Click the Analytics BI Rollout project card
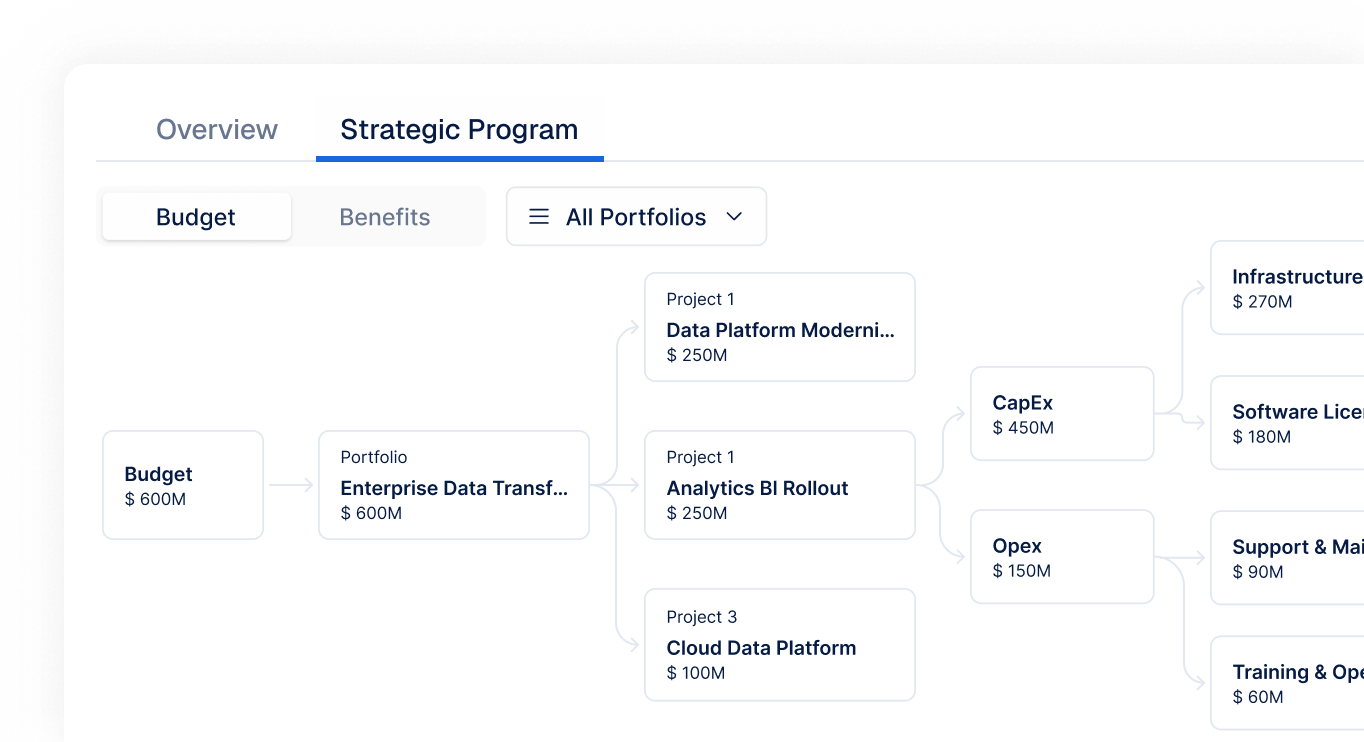The image size is (1364, 742). [x=780, y=485]
